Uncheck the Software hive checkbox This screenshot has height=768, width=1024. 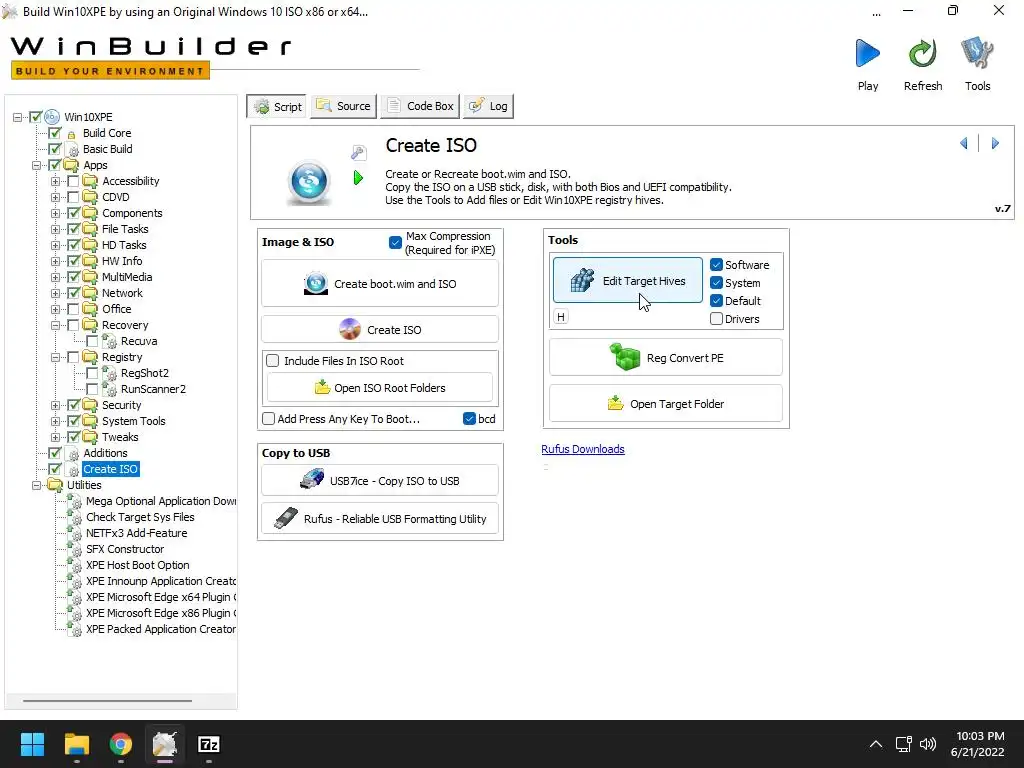coord(716,264)
